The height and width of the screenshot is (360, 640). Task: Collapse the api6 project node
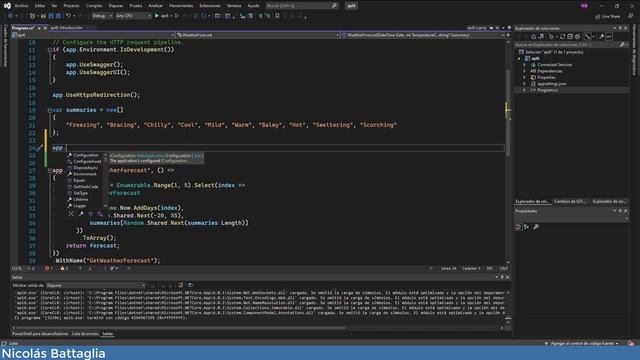(x=519, y=58)
